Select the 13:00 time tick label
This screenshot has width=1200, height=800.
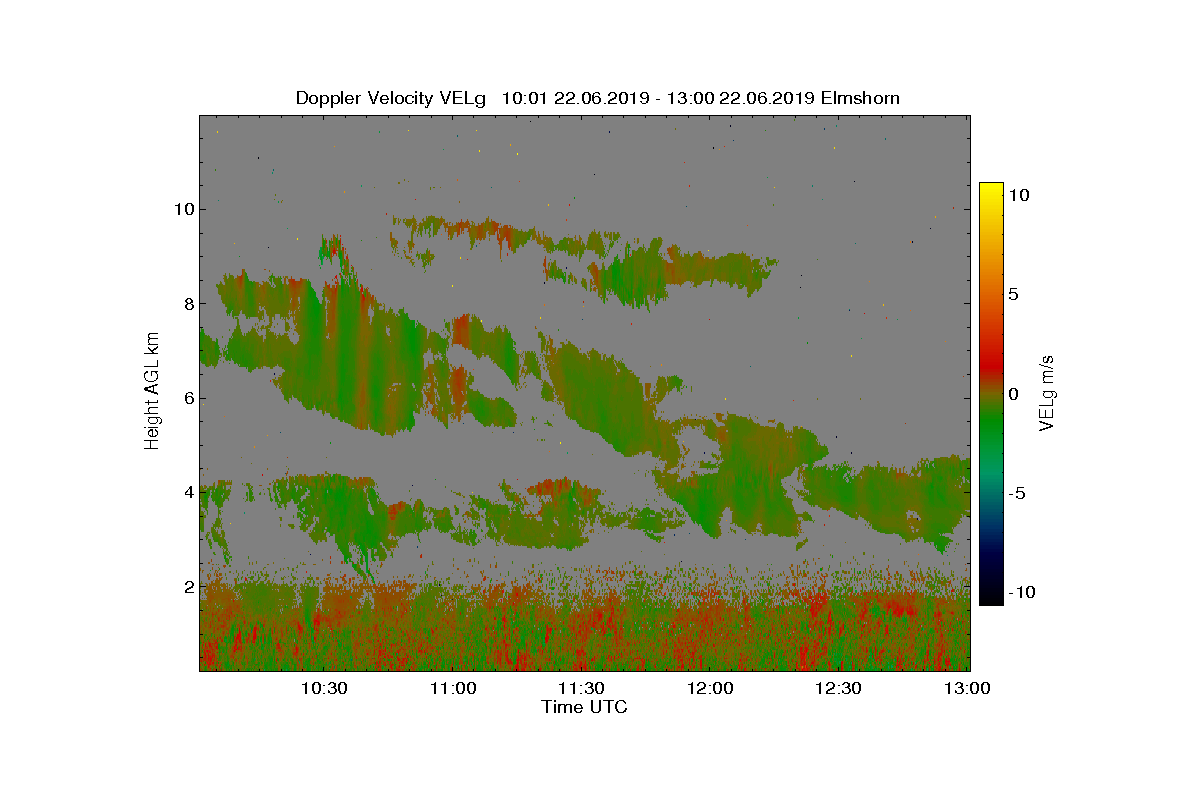(966, 688)
